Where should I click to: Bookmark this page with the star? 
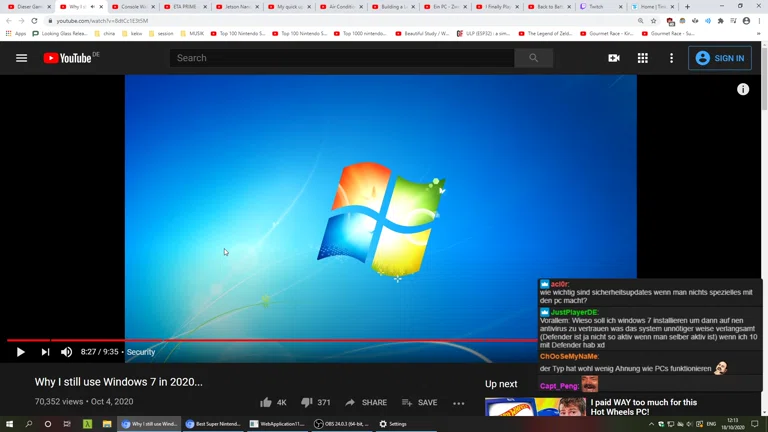(653, 21)
